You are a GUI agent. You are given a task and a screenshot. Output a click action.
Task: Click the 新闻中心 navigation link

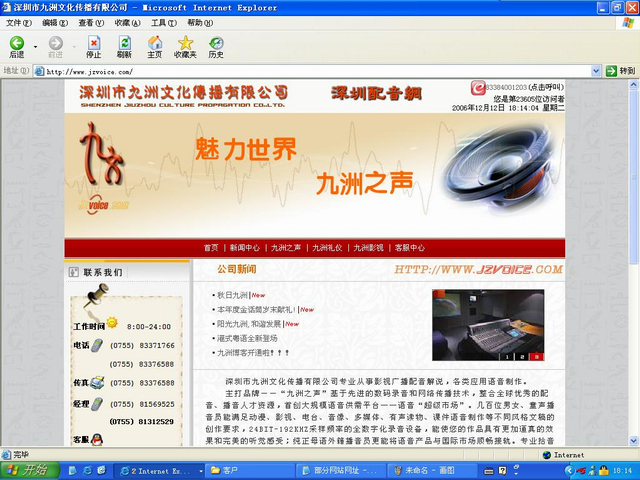click(x=245, y=247)
